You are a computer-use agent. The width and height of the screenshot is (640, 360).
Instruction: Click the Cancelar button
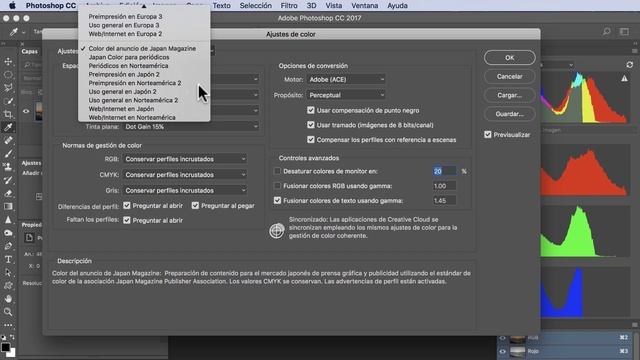click(509, 76)
